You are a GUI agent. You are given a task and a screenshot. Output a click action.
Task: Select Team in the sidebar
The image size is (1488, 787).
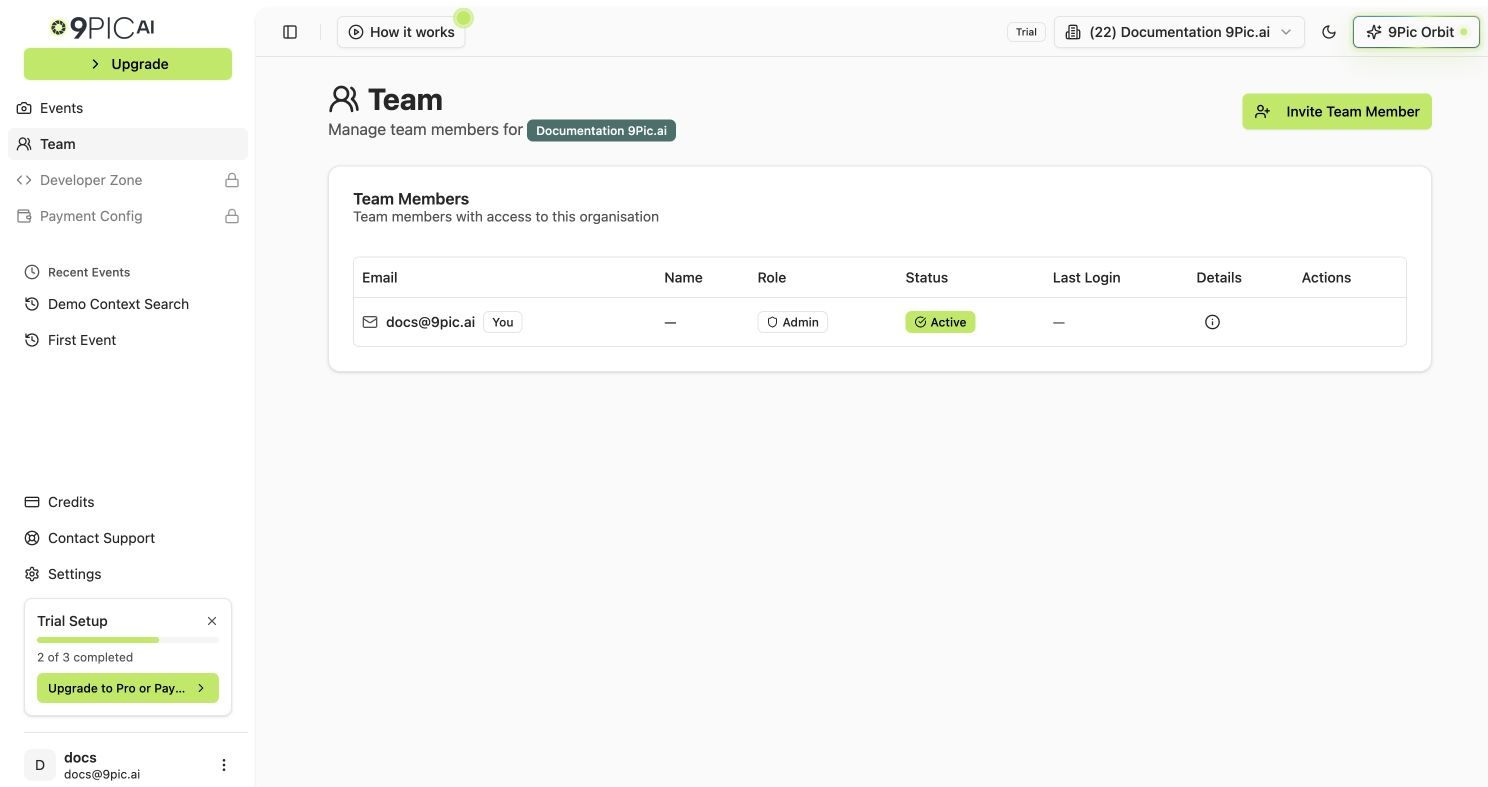click(x=128, y=144)
